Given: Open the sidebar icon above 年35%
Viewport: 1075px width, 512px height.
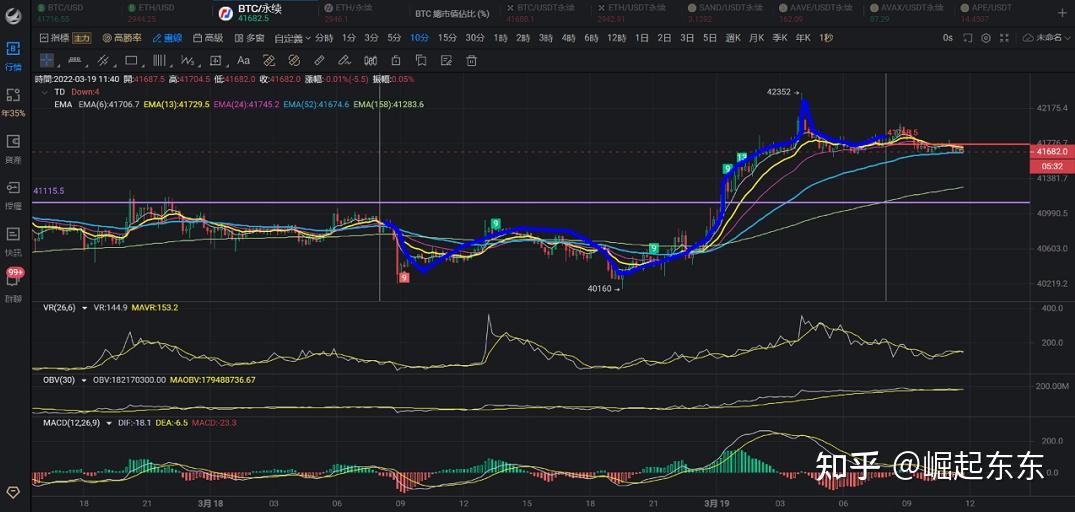Looking at the screenshot, I should click(x=13, y=95).
